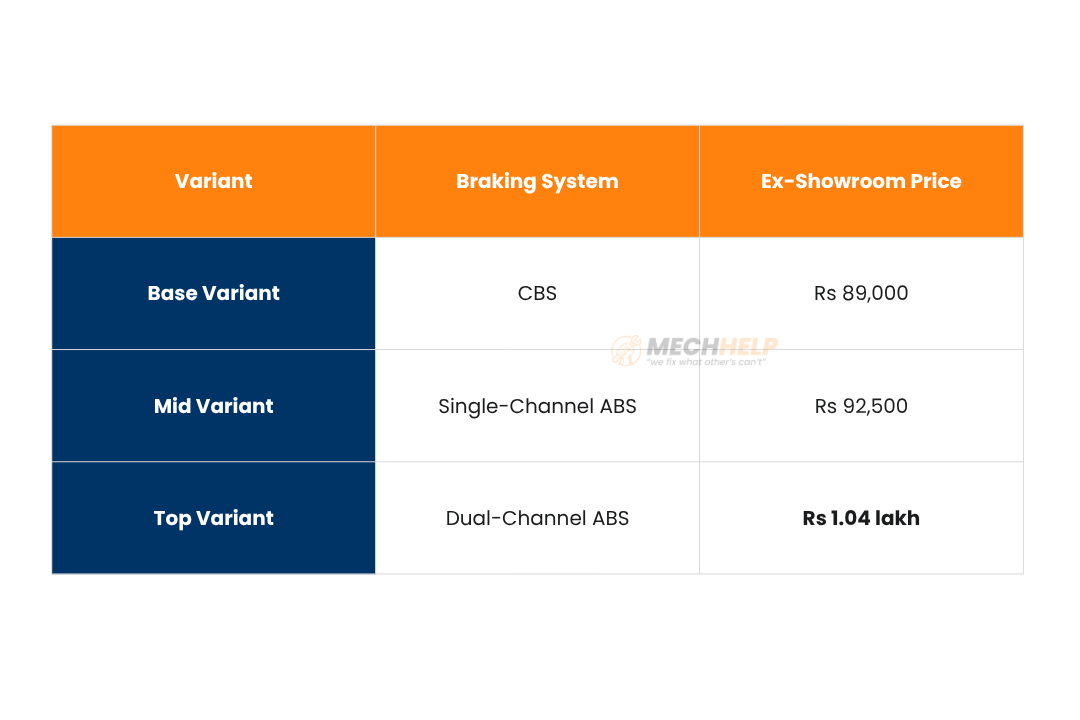
Task: Click the bold Rs 1.04 lakh price
Action: coord(861,518)
